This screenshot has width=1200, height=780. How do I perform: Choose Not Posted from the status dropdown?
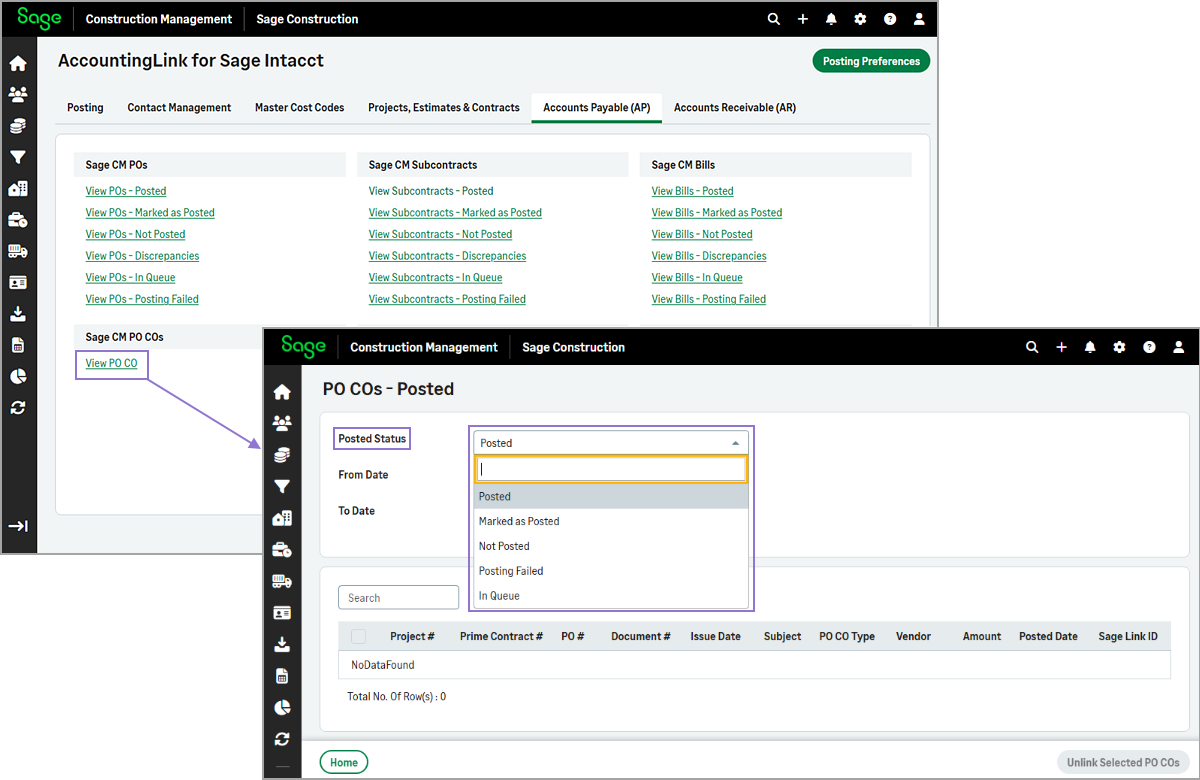click(x=611, y=546)
